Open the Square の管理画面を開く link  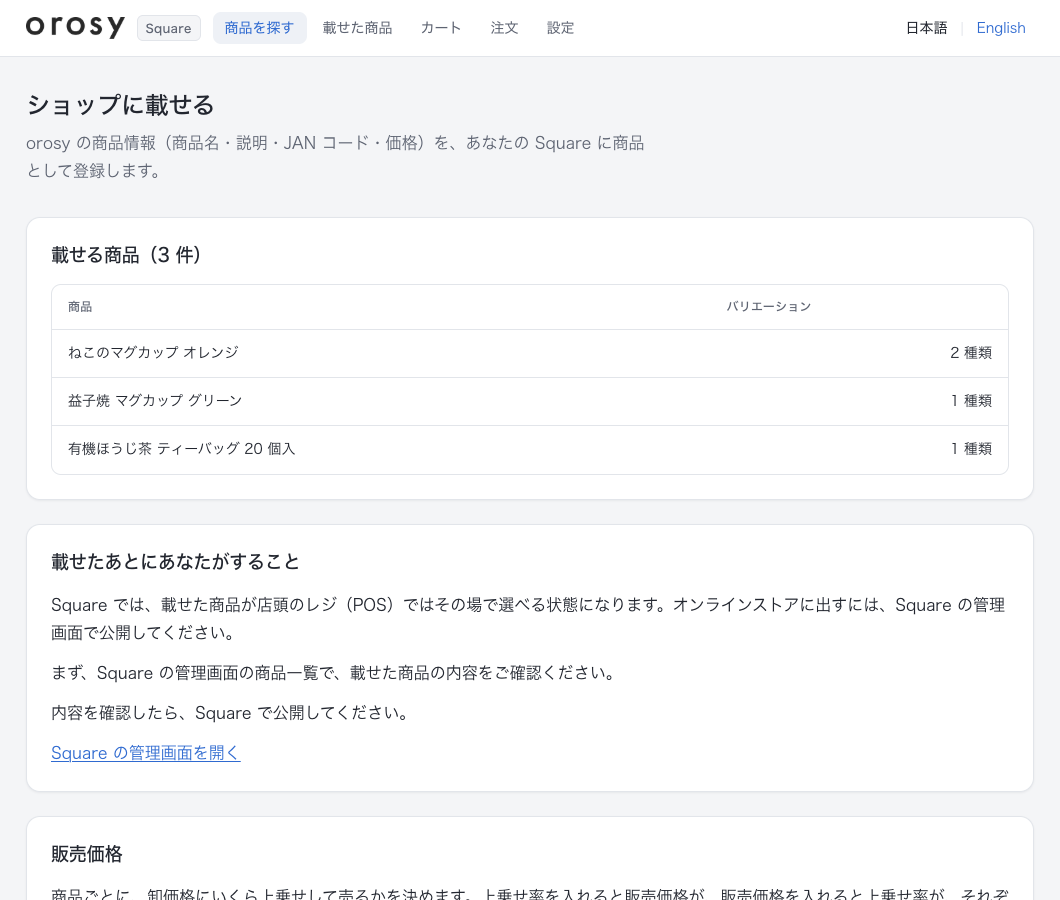tap(145, 753)
